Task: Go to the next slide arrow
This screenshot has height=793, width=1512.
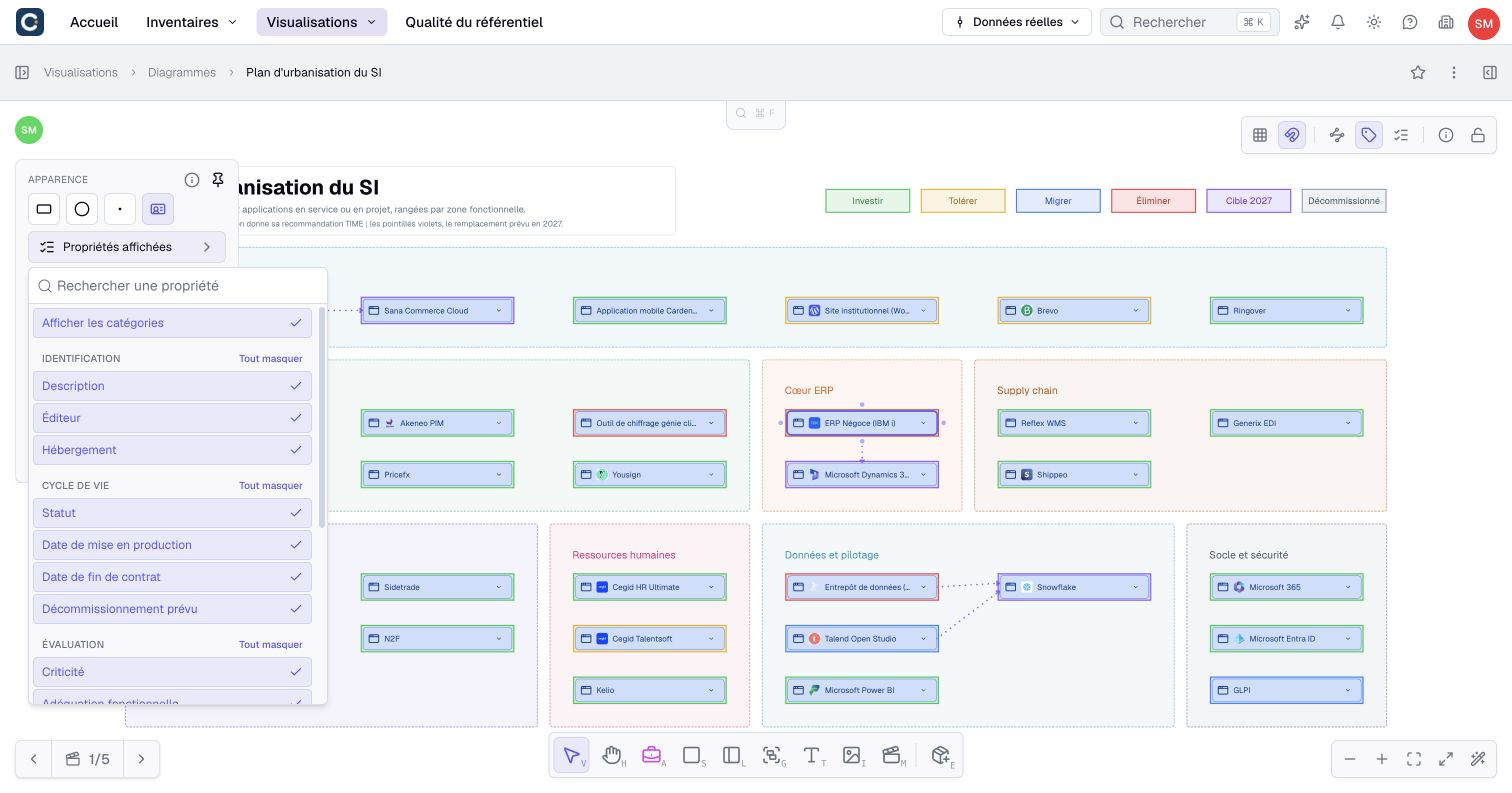Action: tap(142, 759)
